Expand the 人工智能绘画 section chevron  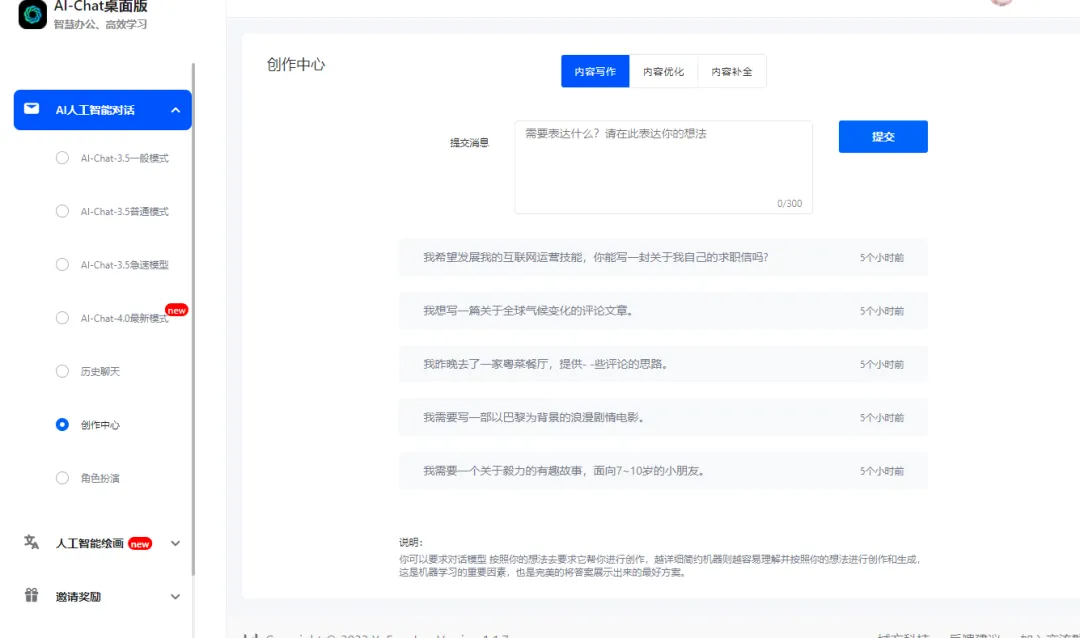click(175, 543)
